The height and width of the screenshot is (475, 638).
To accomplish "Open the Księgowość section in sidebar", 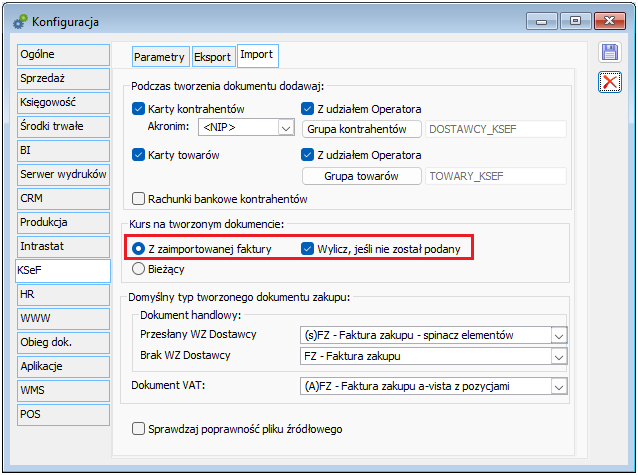I will click(62, 102).
